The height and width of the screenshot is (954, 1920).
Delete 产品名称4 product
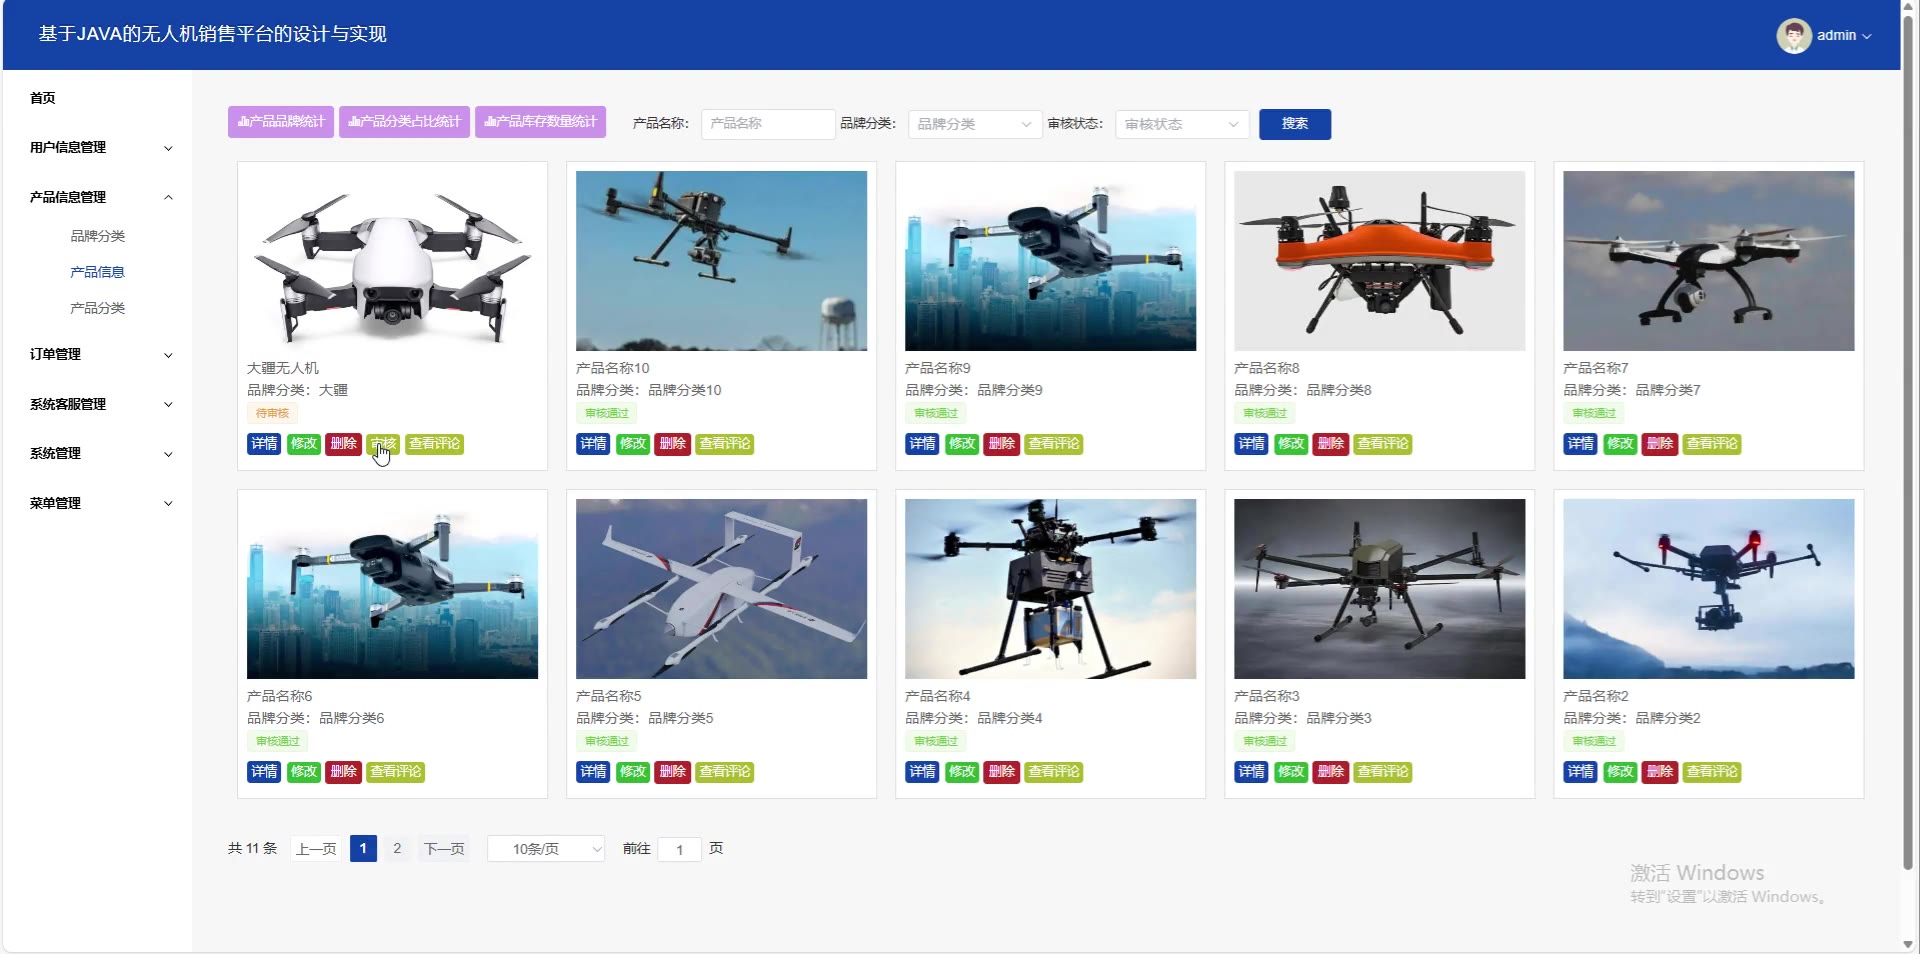(x=1002, y=772)
